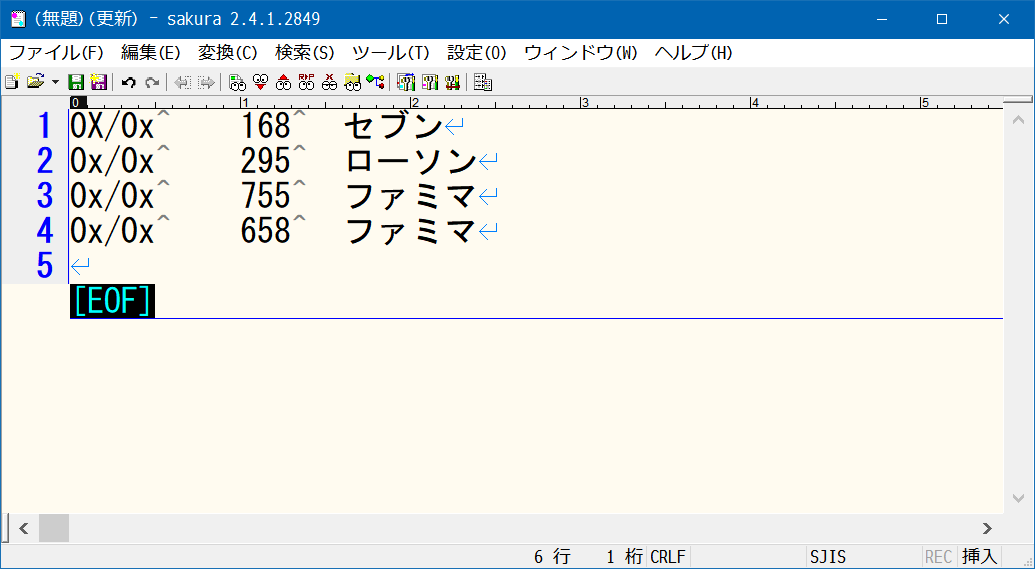This screenshot has width=1035, height=569.
Task: Click the word ローソン on line 2
Action: (x=410, y=160)
